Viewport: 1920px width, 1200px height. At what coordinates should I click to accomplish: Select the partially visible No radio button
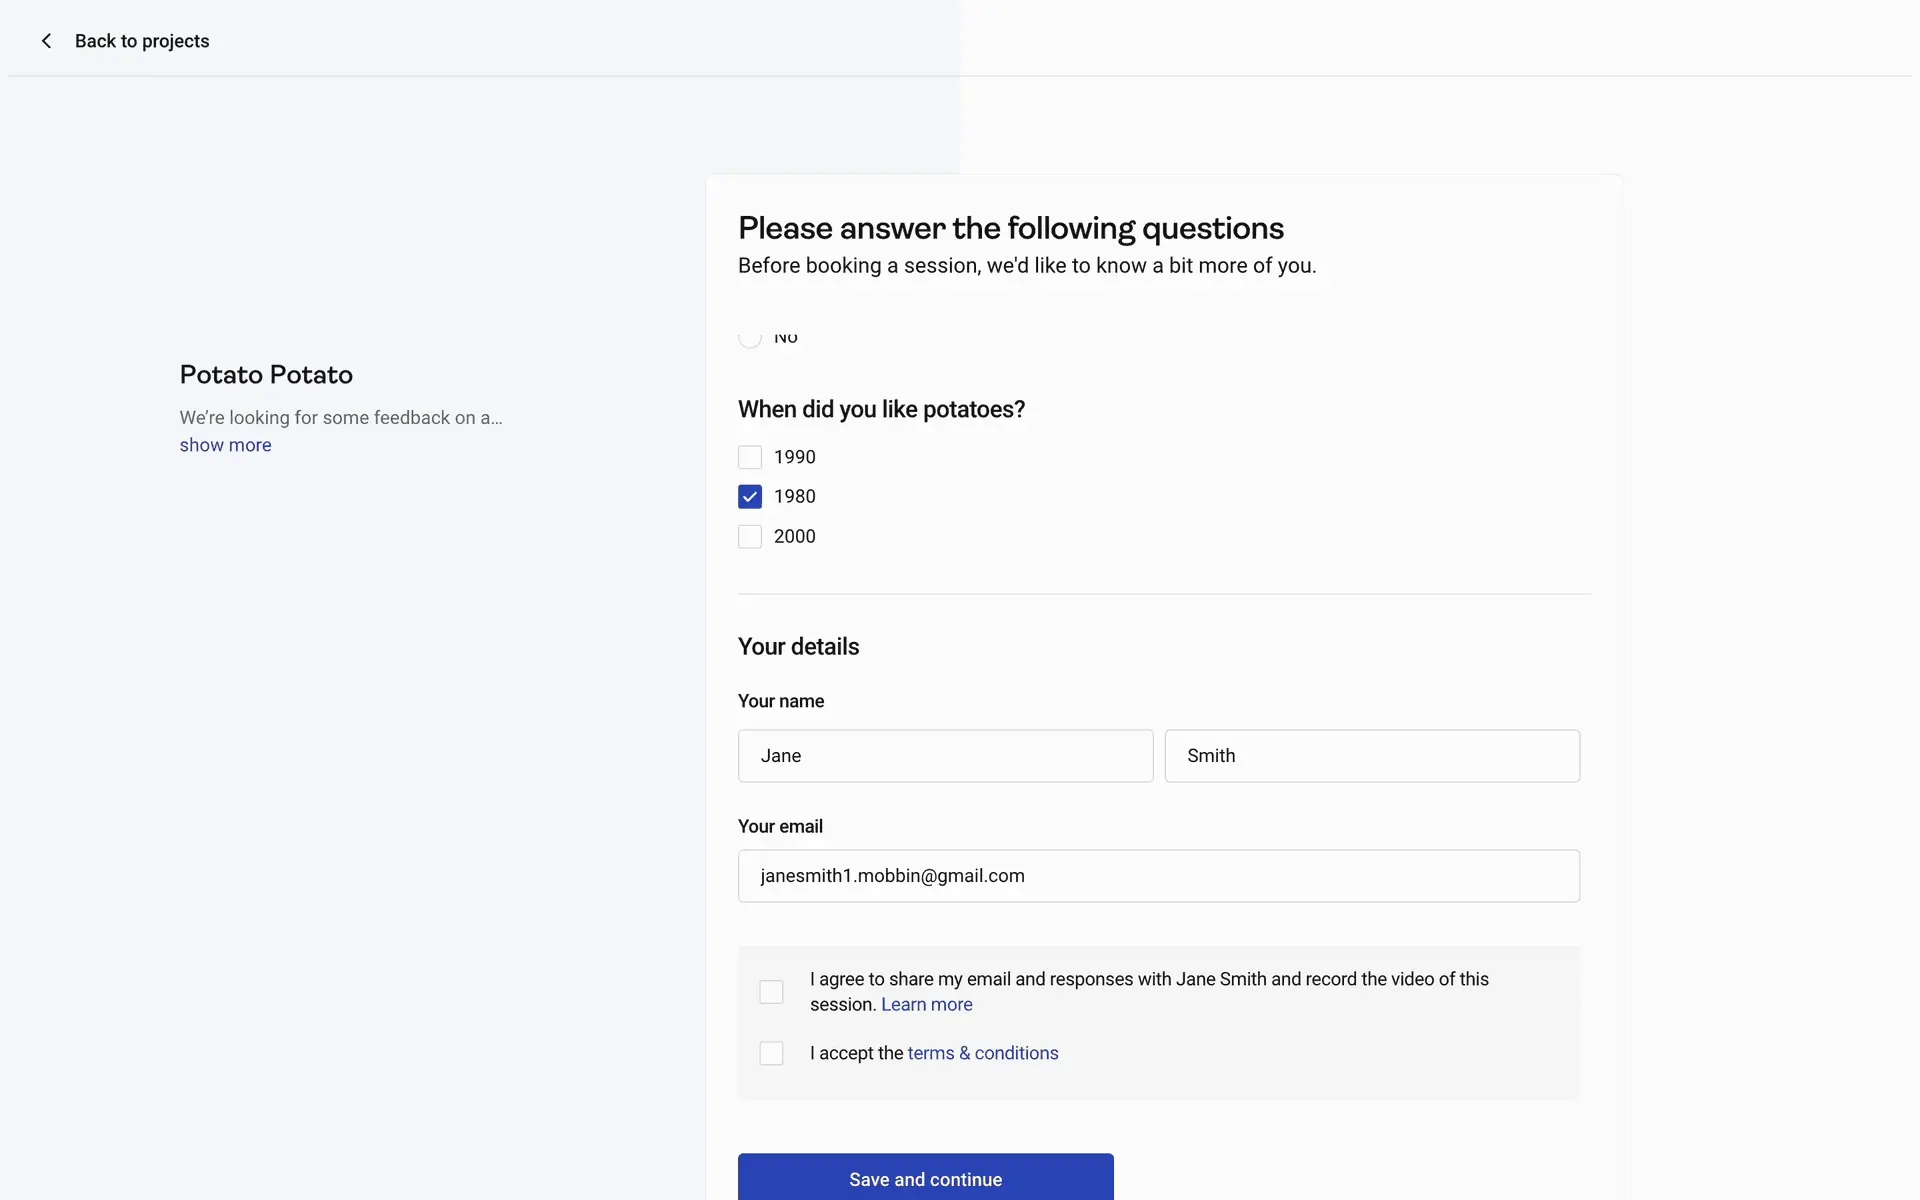(750, 339)
